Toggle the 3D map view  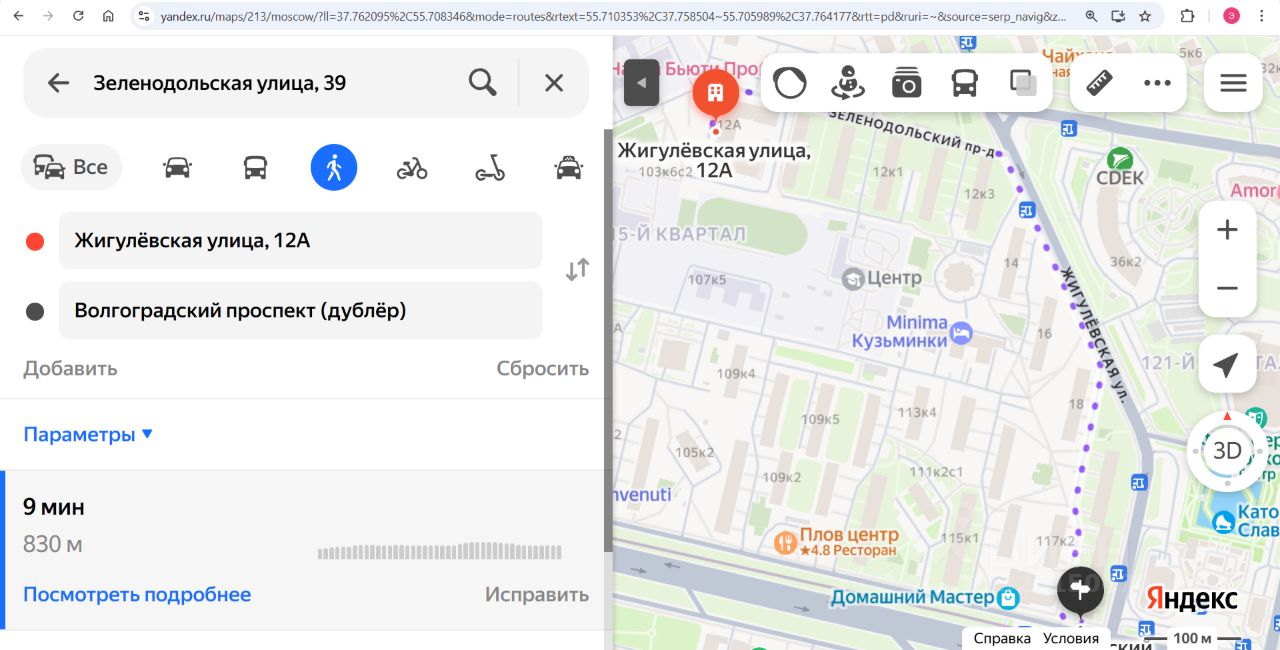click(1227, 450)
